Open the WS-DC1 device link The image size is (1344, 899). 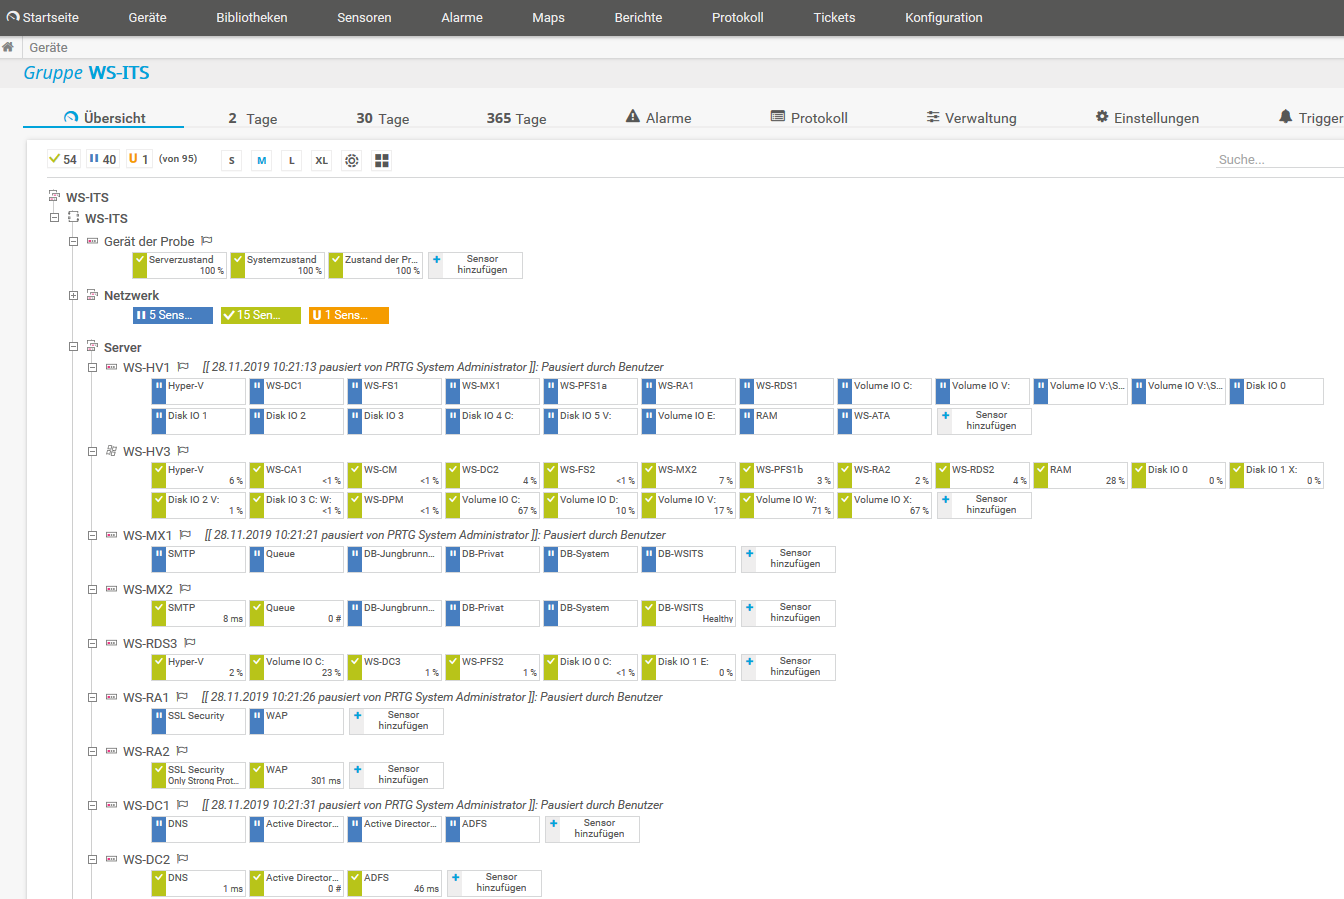coord(146,805)
